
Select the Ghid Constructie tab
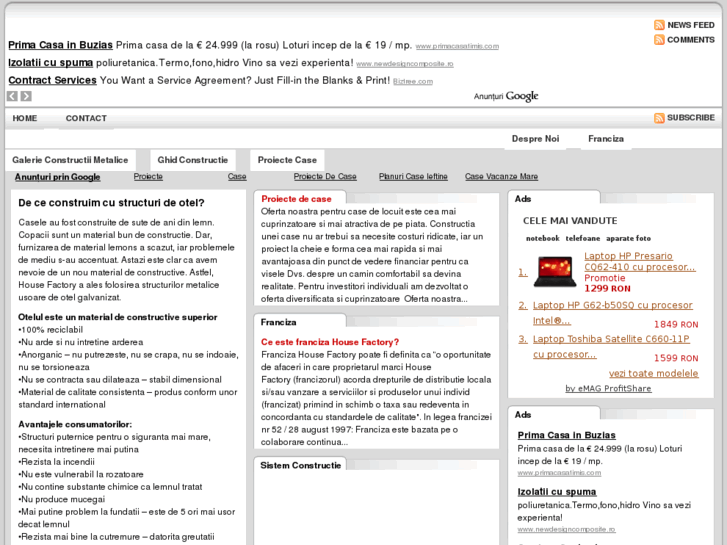192,160
